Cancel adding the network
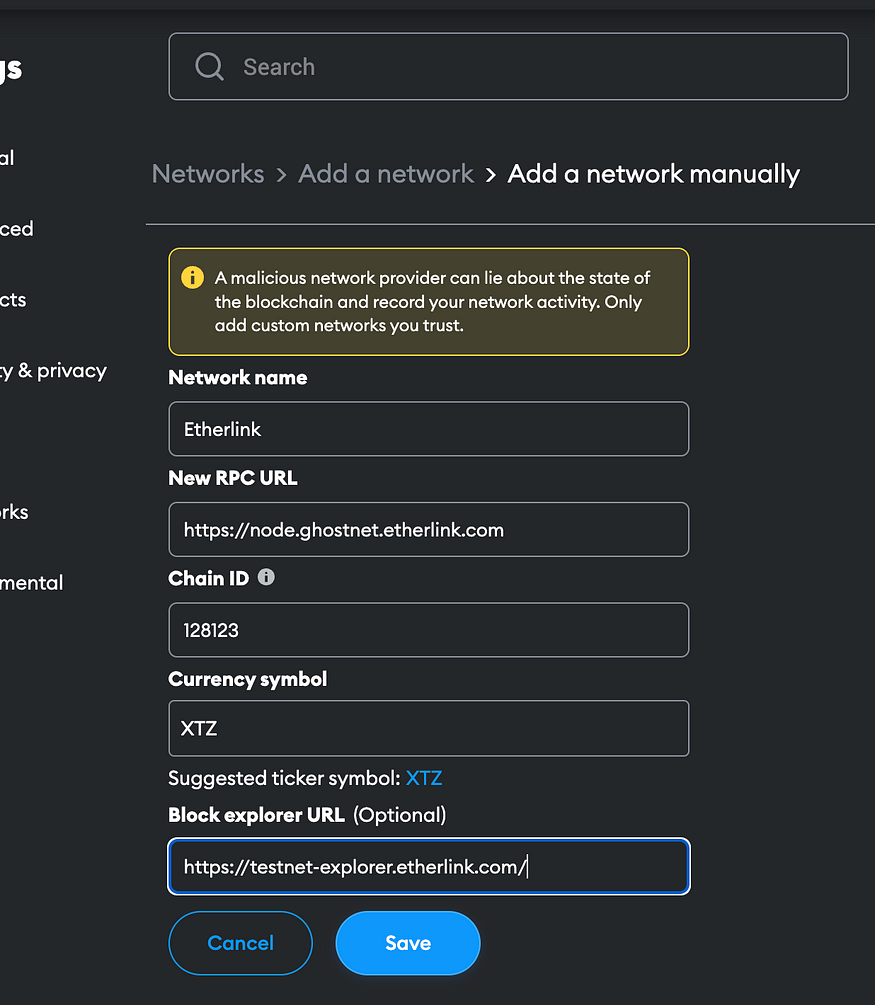 (240, 943)
